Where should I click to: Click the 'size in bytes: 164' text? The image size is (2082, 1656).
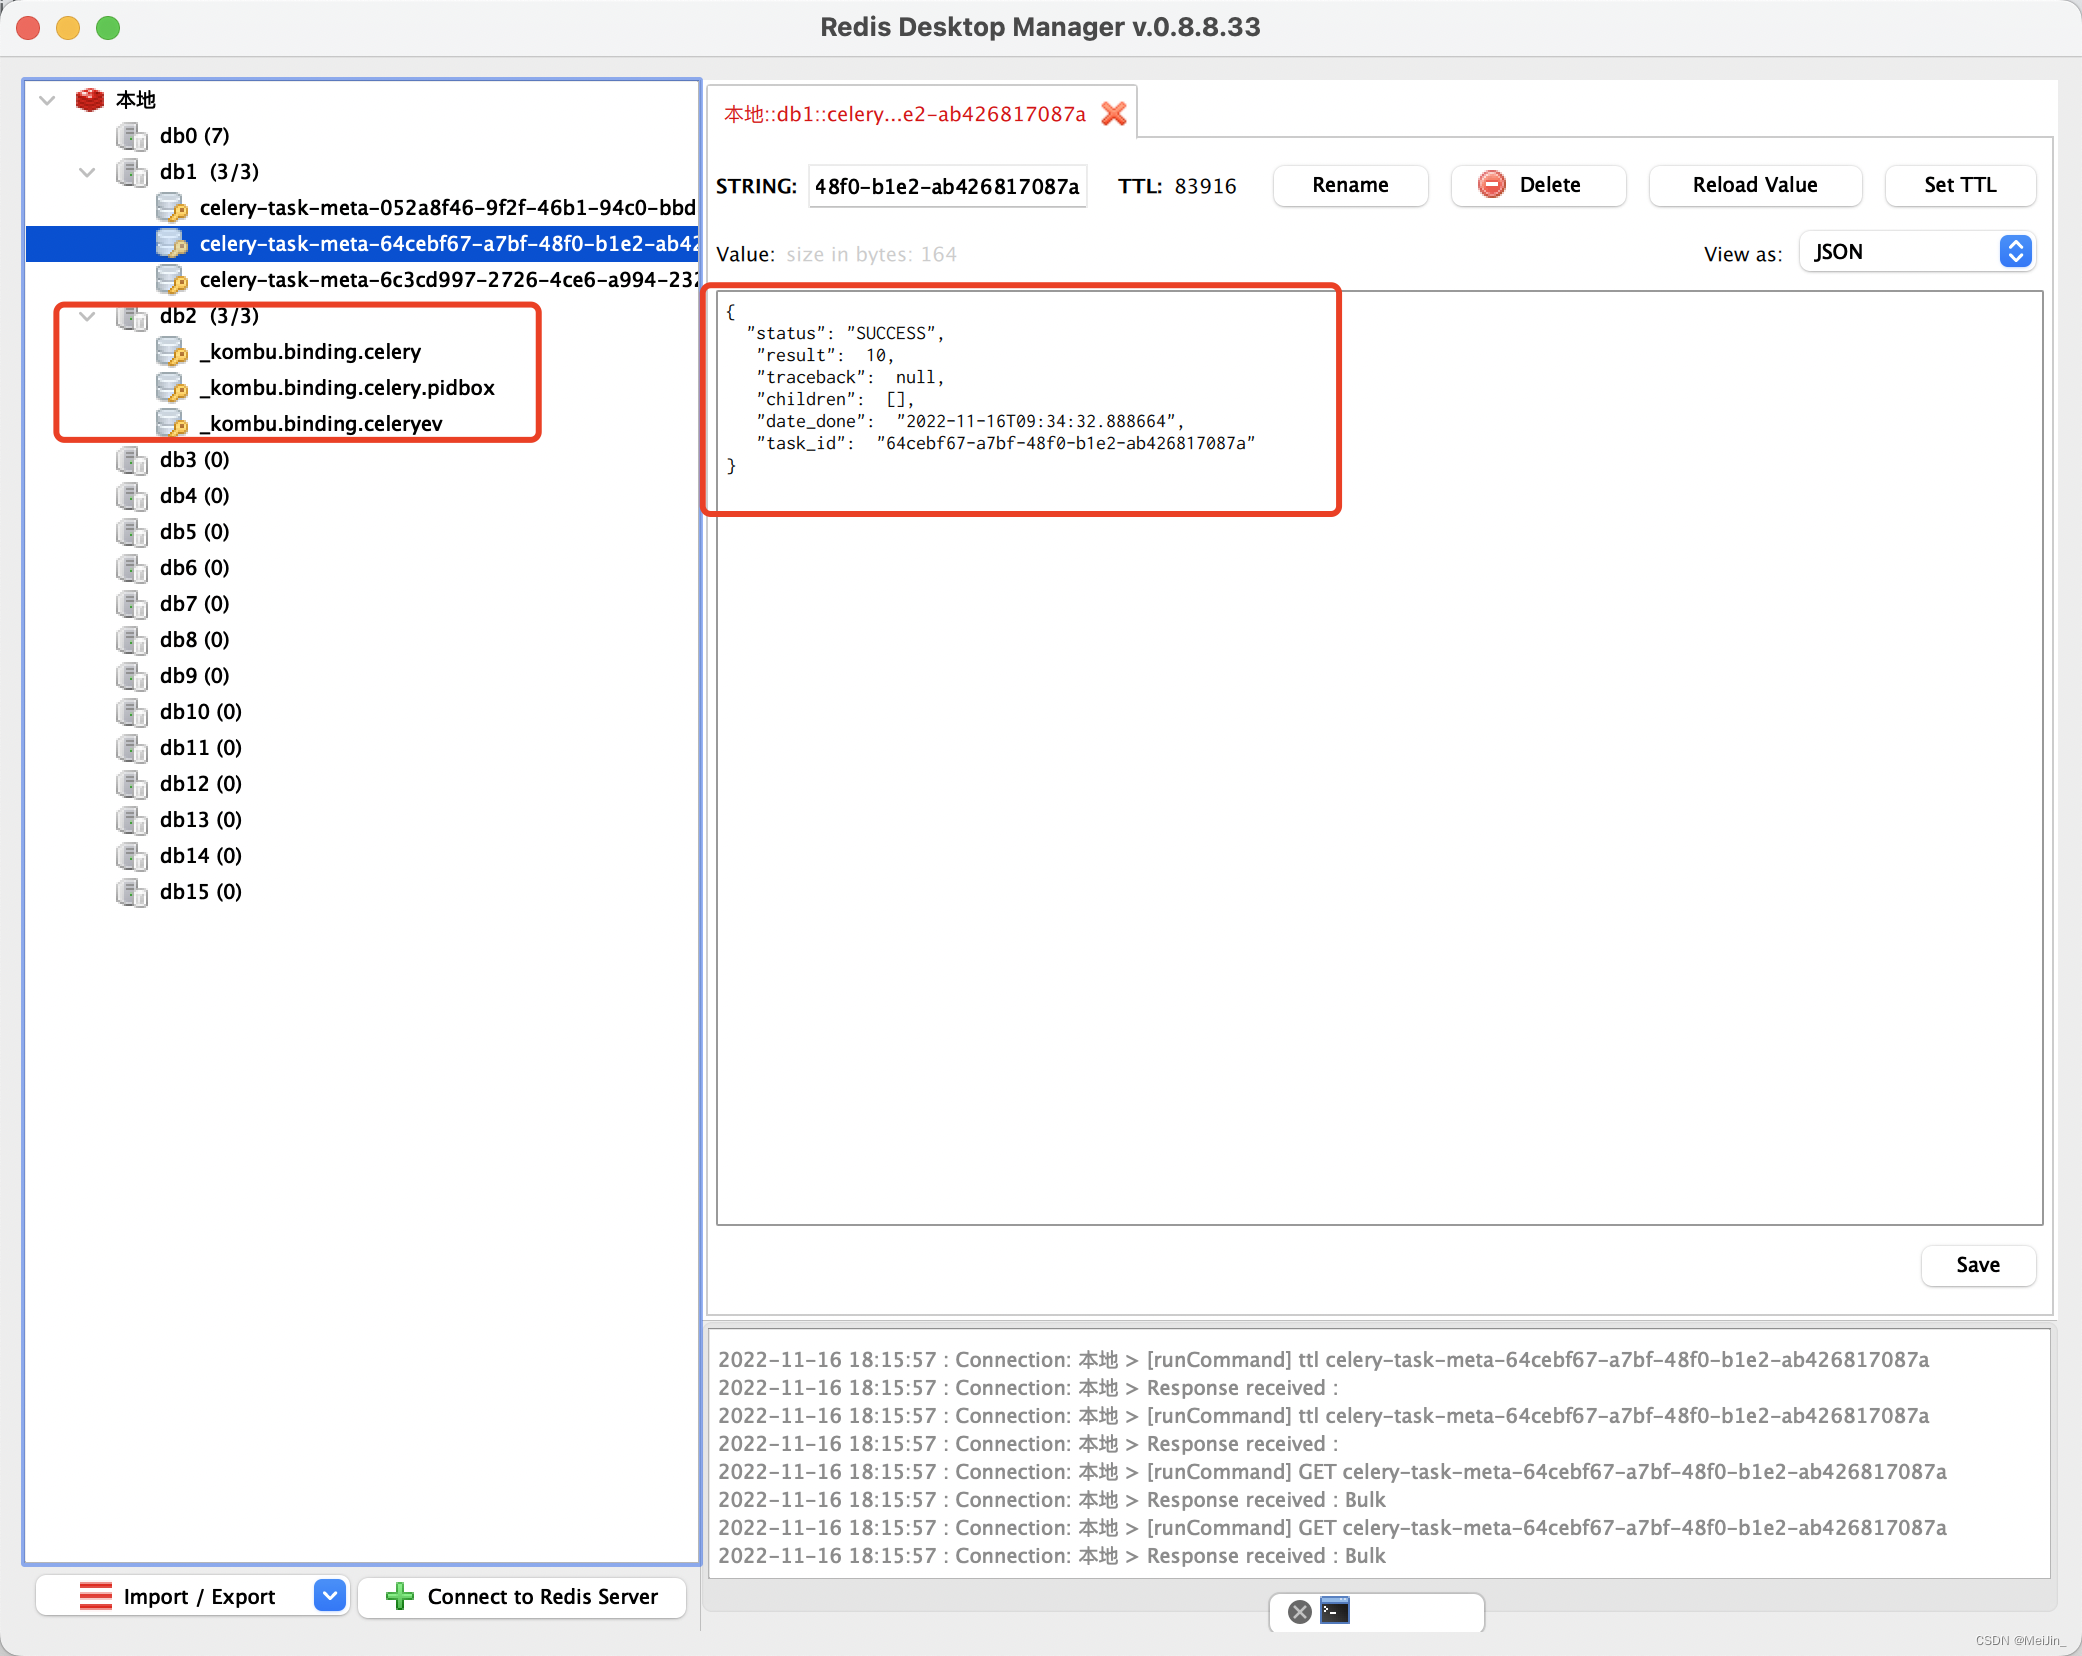pyautogui.click(x=871, y=254)
